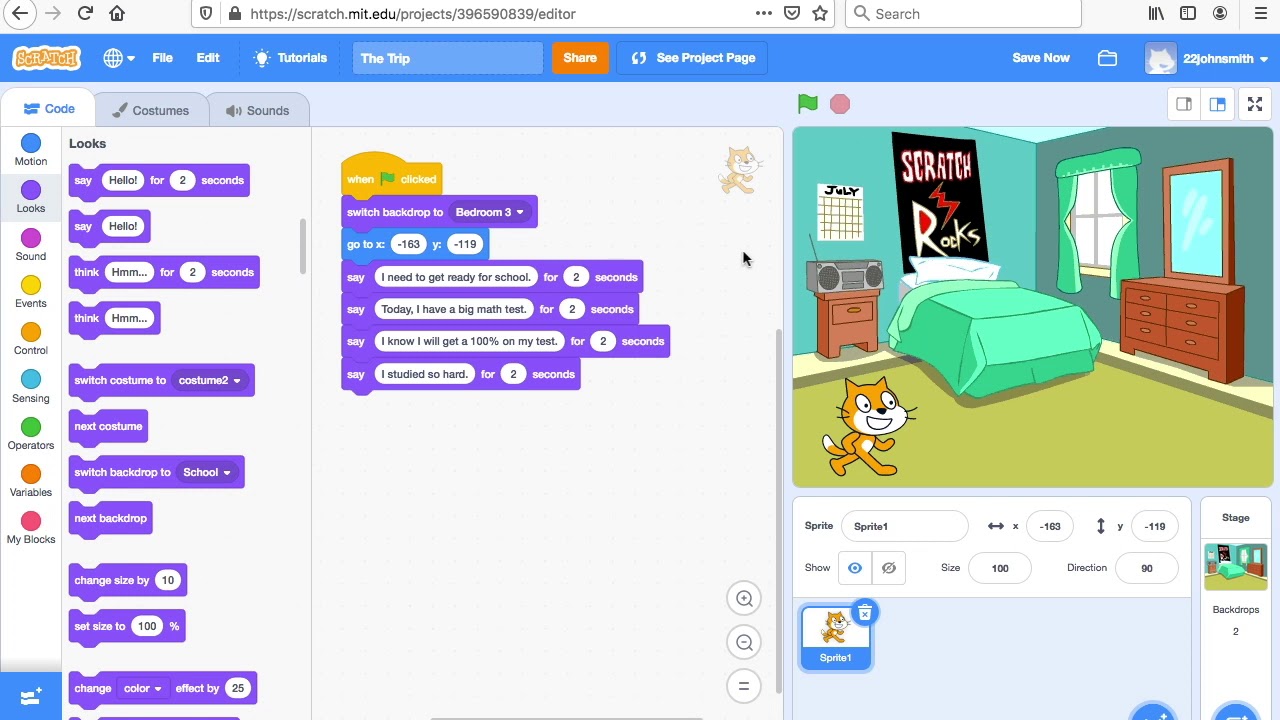Viewport: 1280px width, 720px height.
Task: Expand the color effect dropdown
Action: click(x=143, y=688)
